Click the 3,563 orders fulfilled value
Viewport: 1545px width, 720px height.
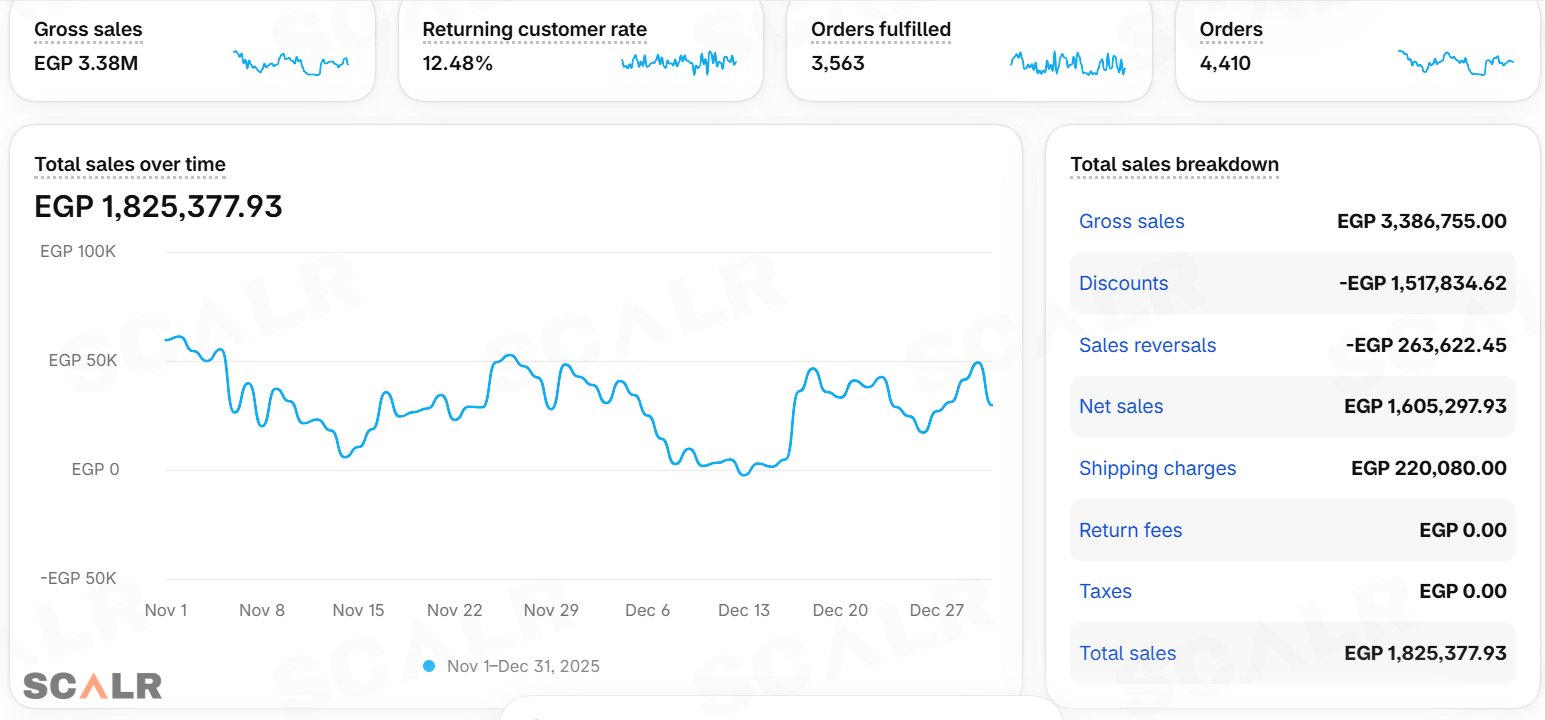(838, 64)
